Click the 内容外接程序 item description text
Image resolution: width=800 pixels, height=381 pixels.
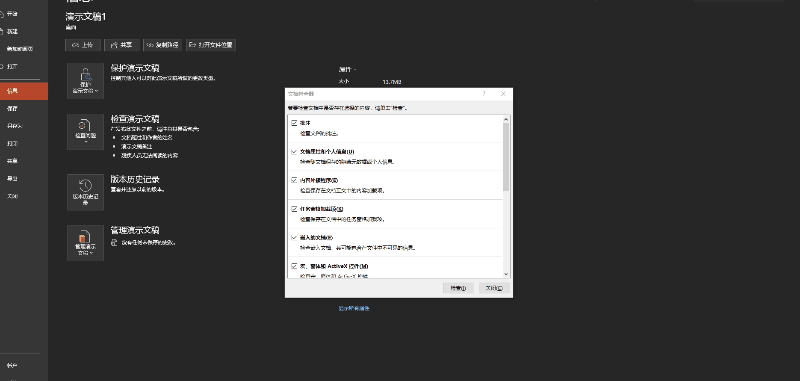tap(342, 191)
